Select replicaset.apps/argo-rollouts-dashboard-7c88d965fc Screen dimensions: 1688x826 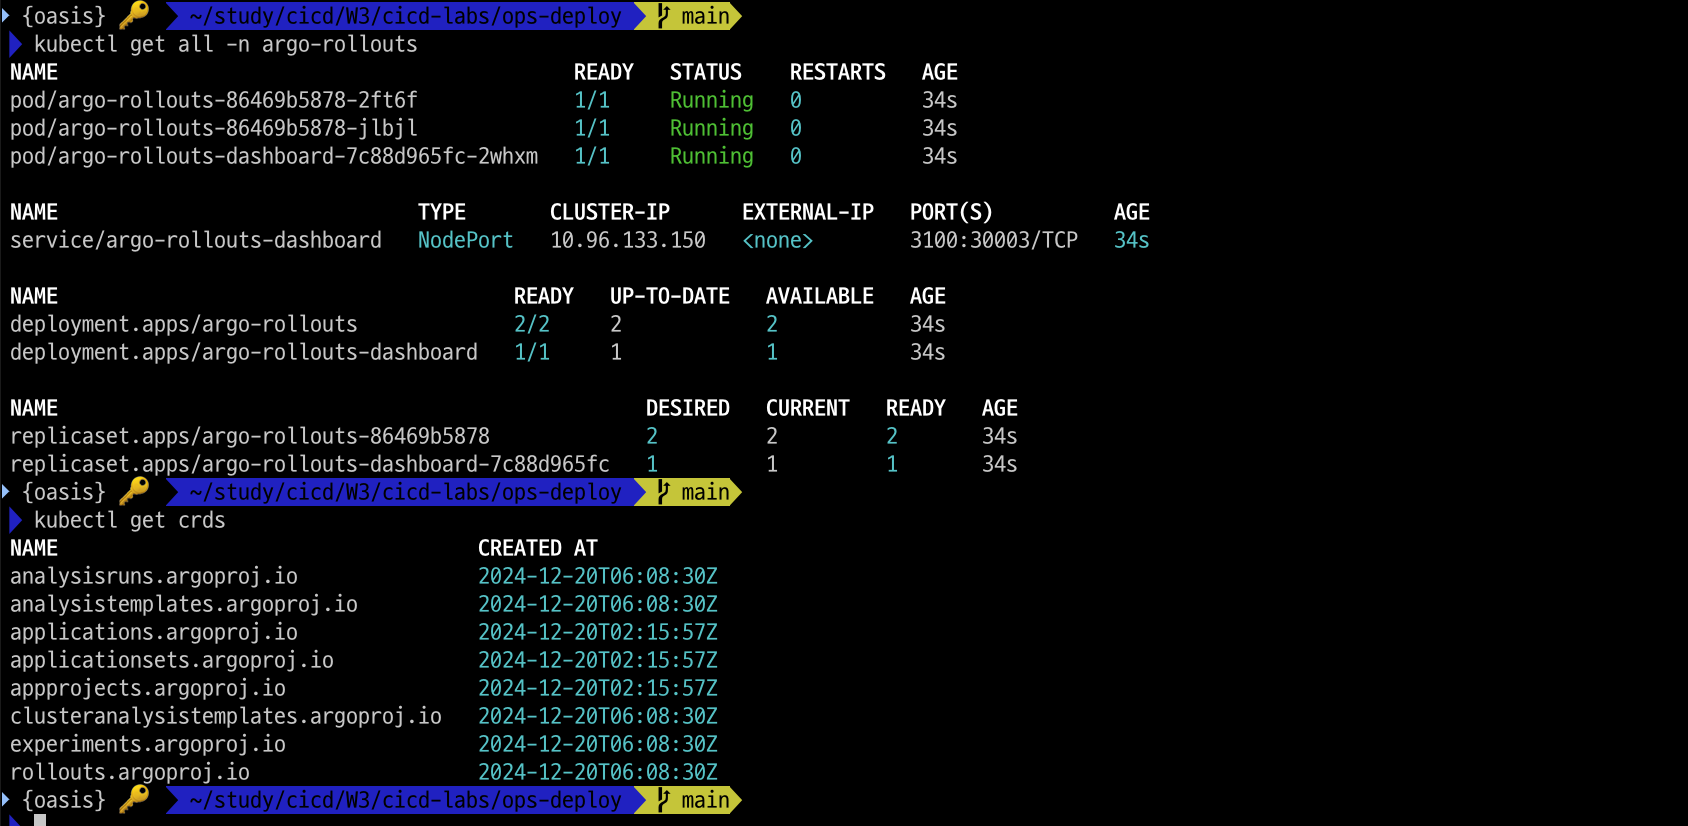(310, 464)
